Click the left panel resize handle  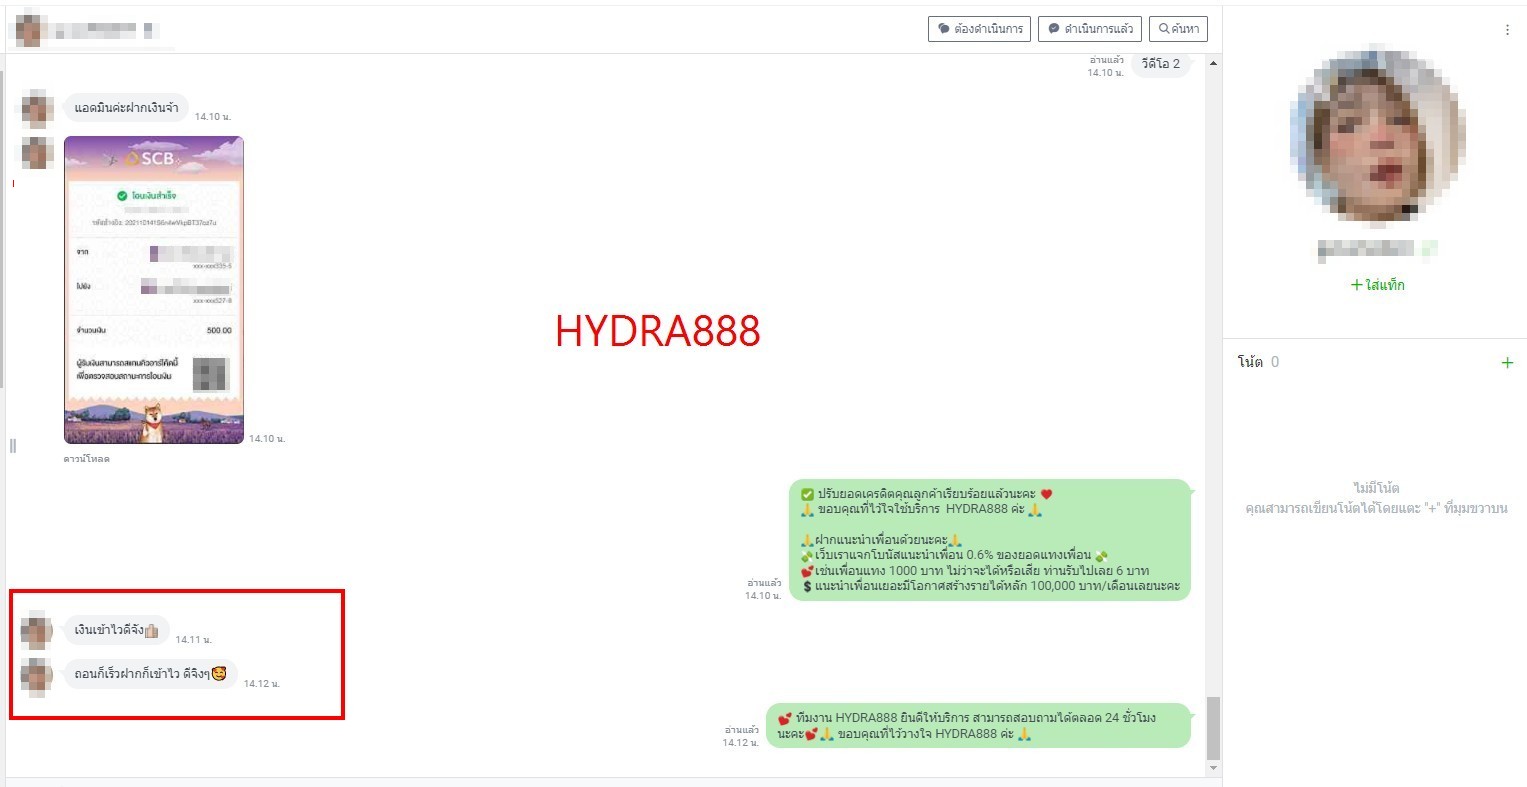13,445
